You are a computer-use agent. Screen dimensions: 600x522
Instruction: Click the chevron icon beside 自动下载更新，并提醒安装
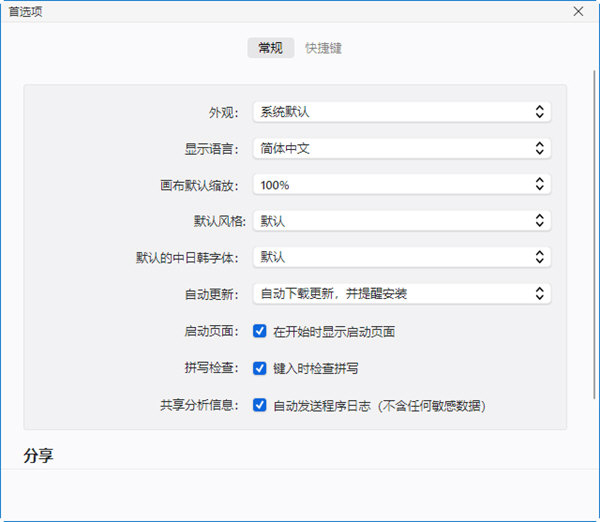(539, 293)
